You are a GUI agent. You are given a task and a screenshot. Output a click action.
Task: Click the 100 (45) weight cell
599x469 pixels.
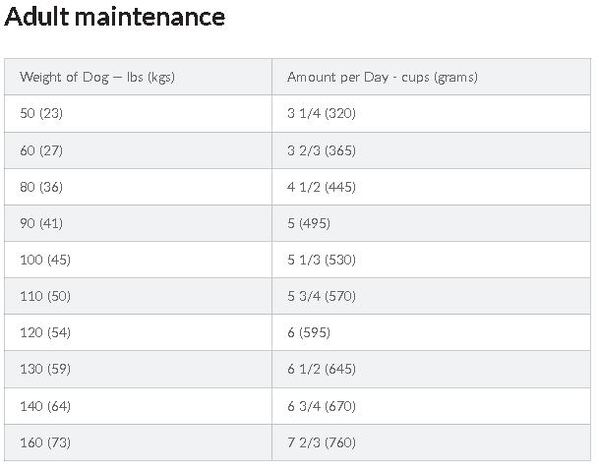click(x=138, y=260)
